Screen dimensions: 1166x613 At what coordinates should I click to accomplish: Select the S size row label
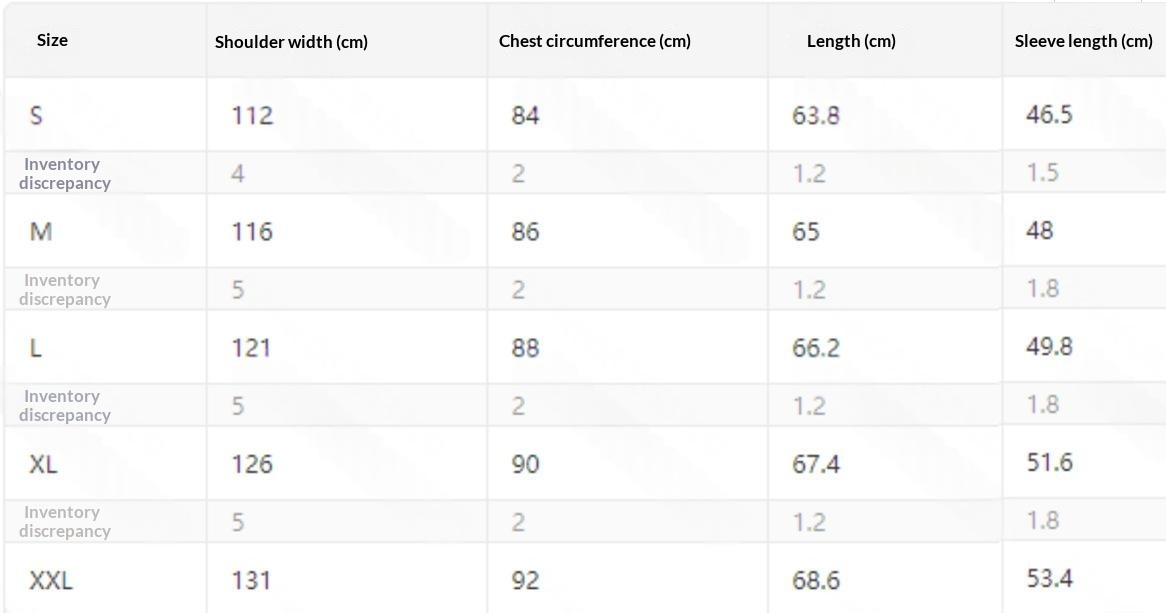(36, 115)
